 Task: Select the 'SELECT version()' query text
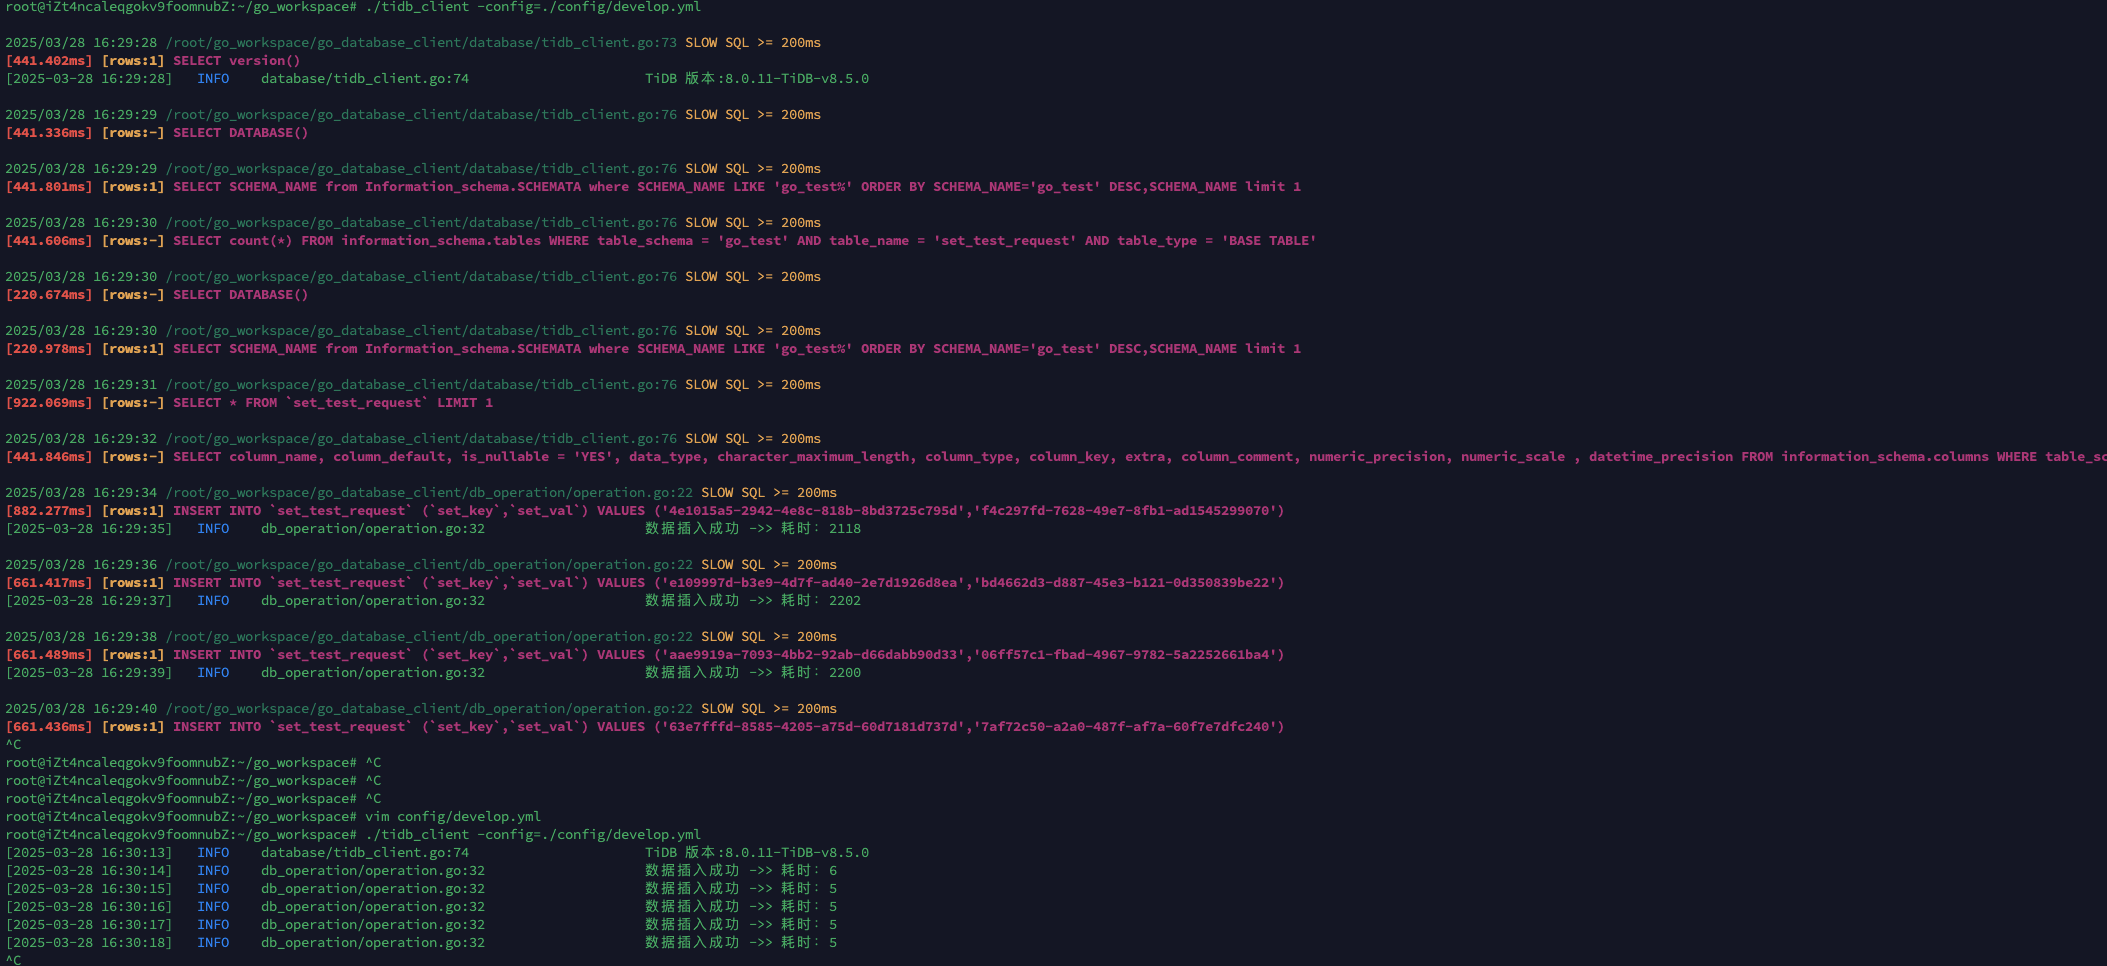[237, 61]
